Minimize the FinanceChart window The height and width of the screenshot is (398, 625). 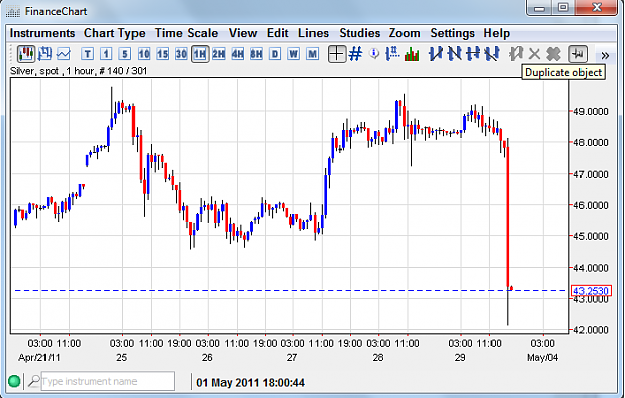click(x=540, y=7)
